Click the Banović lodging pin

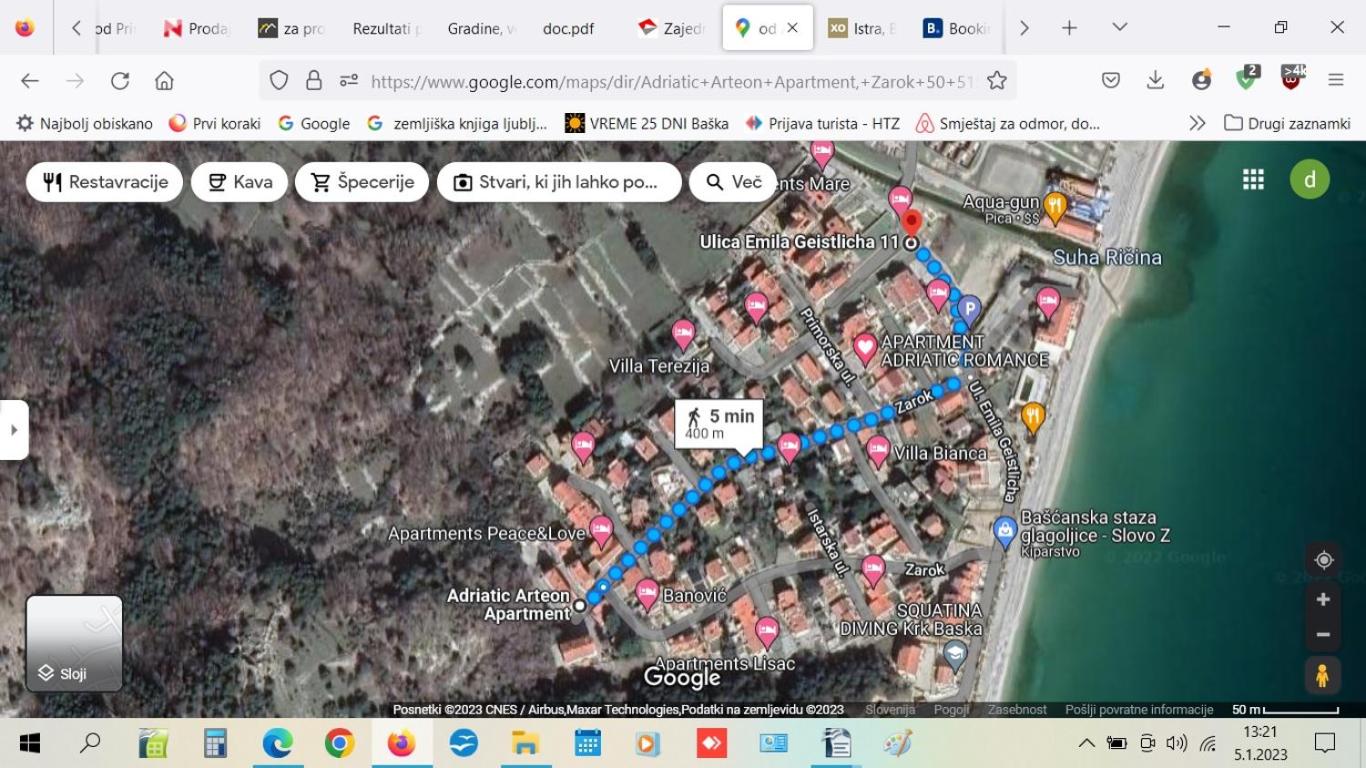click(647, 595)
